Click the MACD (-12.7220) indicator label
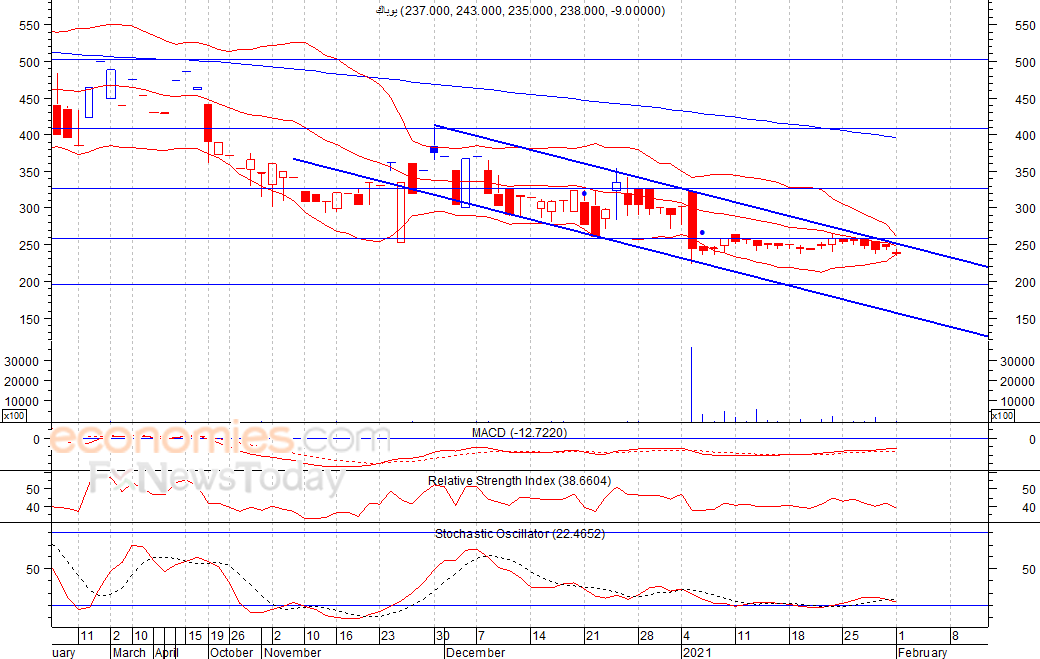1040x659 pixels. click(x=519, y=433)
